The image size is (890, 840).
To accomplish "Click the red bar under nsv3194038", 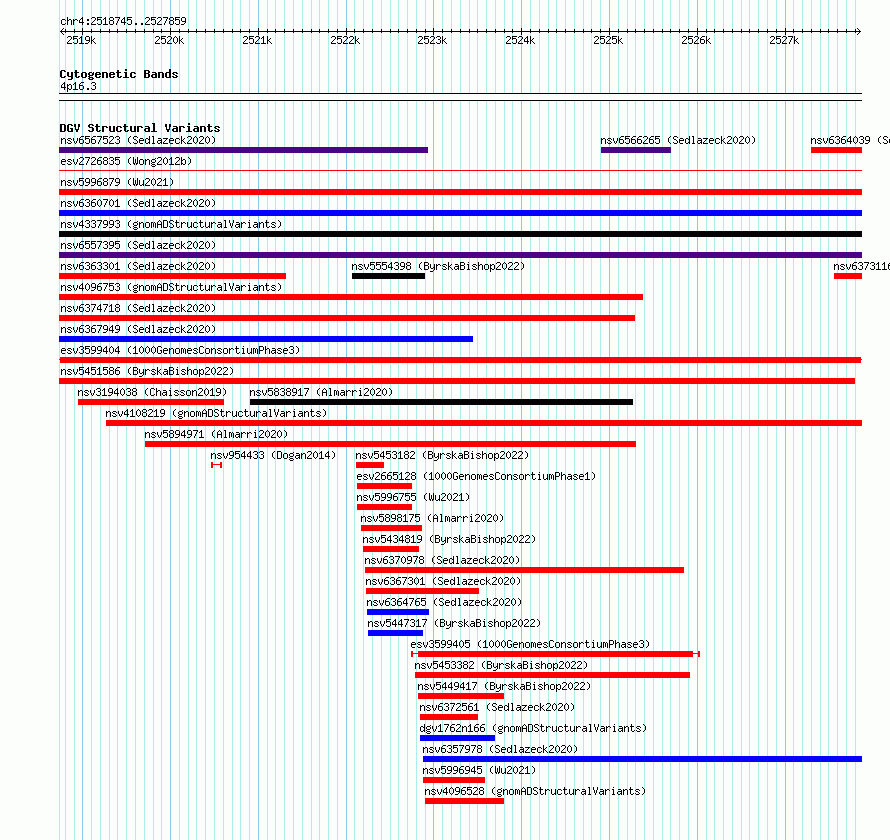I will coord(151,402).
